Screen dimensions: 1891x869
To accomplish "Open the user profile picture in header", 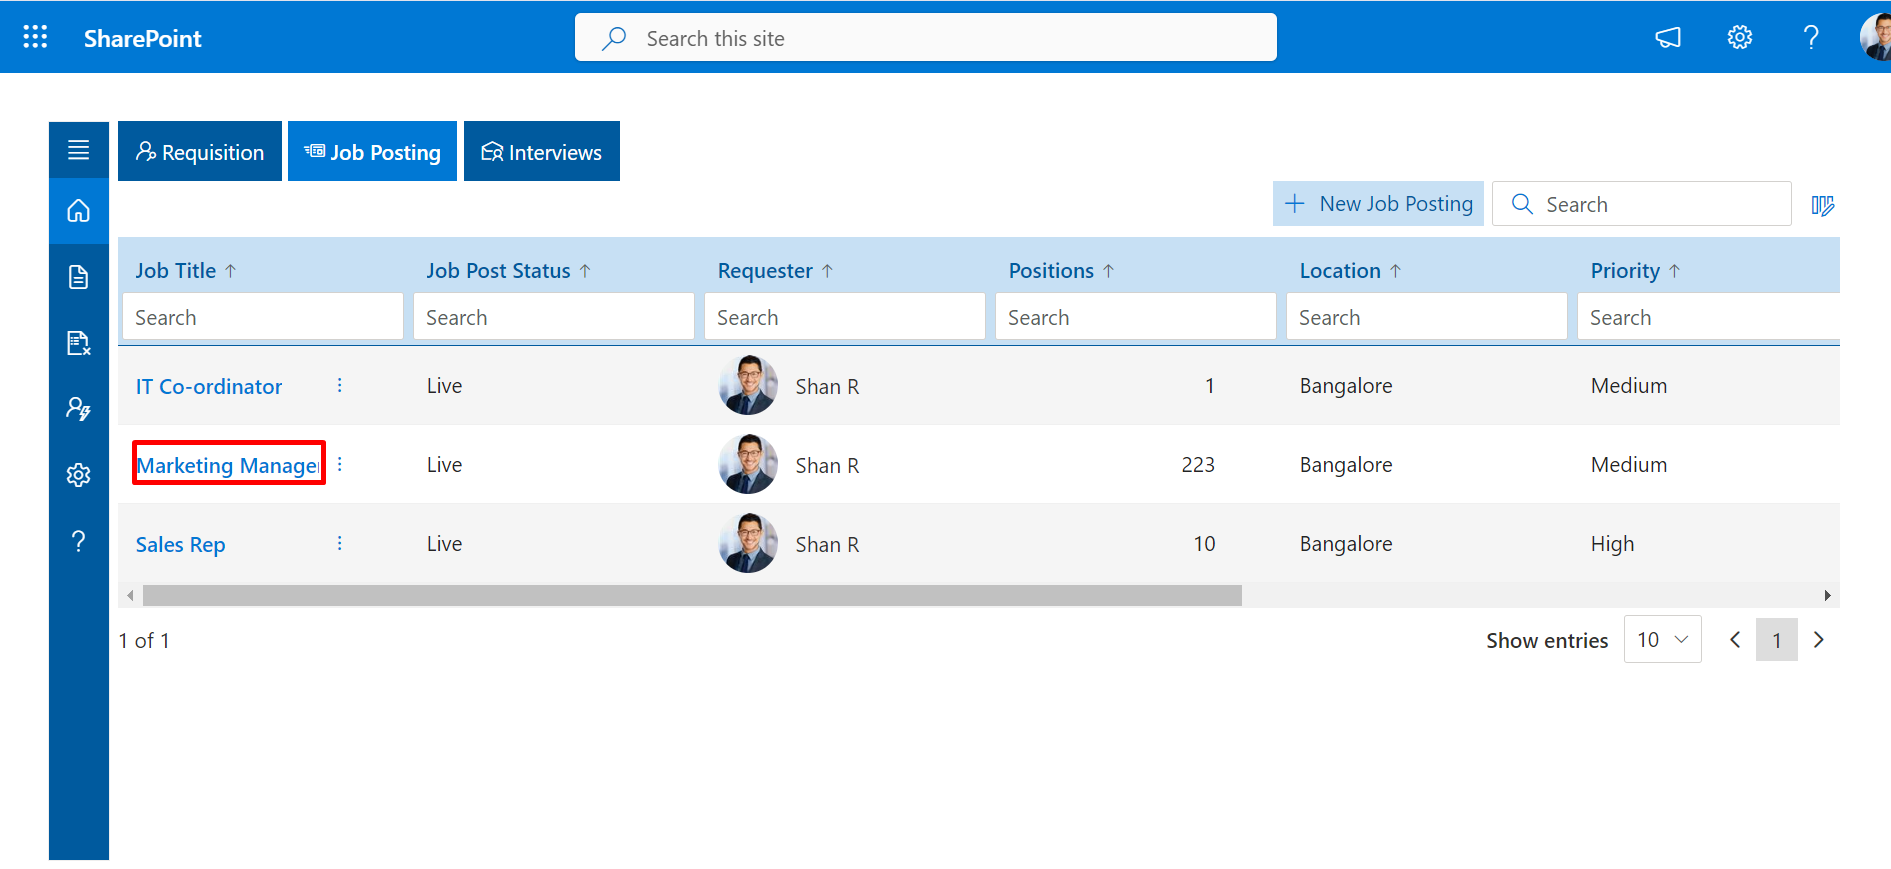I will tap(1875, 37).
